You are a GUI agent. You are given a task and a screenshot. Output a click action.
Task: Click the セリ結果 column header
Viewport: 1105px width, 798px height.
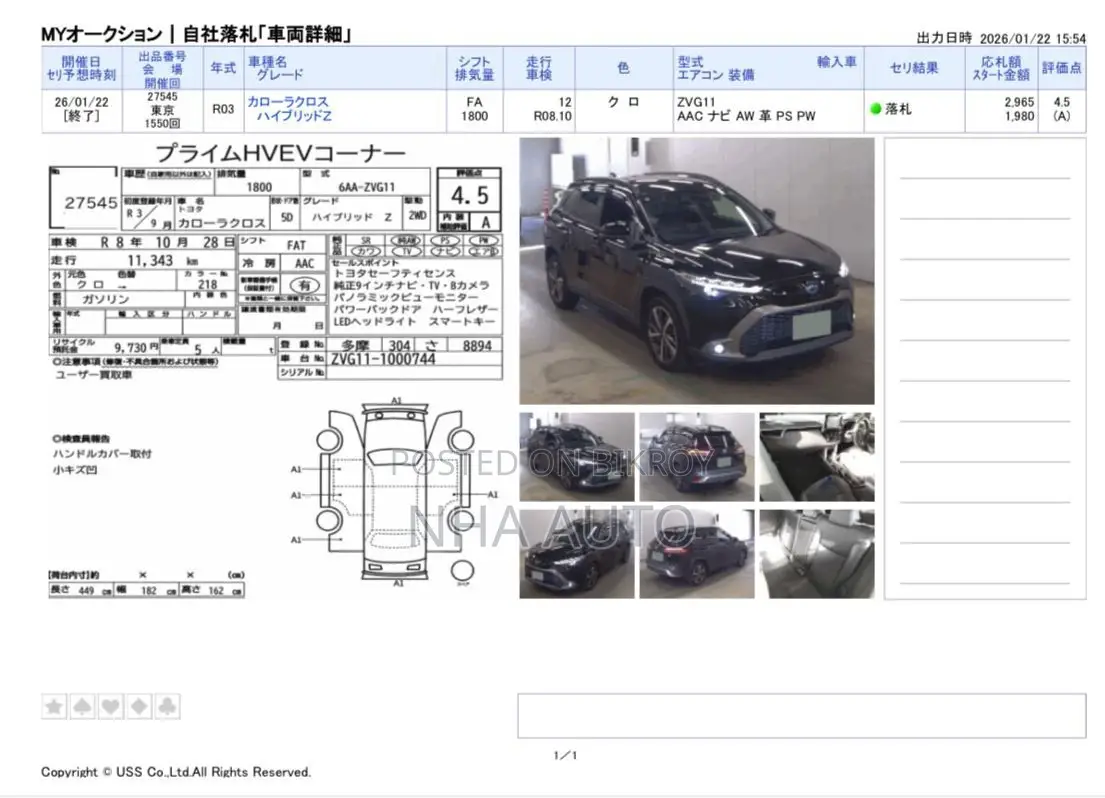coord(914,68)
